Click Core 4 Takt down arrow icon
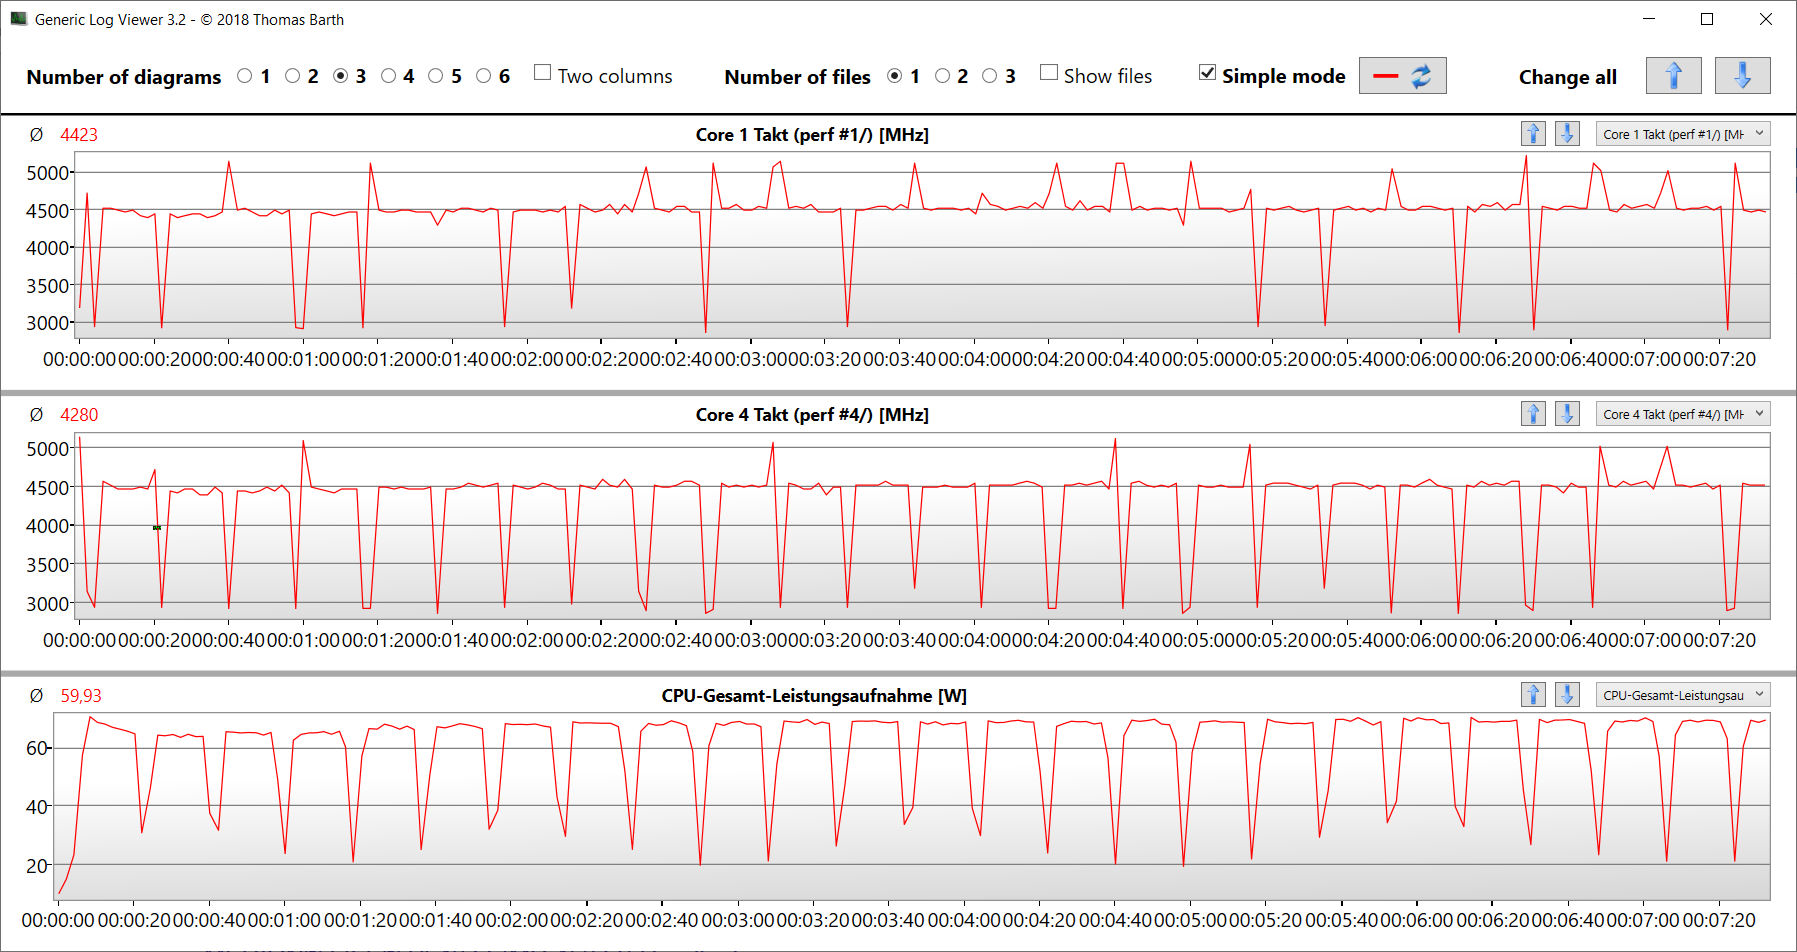This screenshot has width=1797, height=952. (1567, 414)
